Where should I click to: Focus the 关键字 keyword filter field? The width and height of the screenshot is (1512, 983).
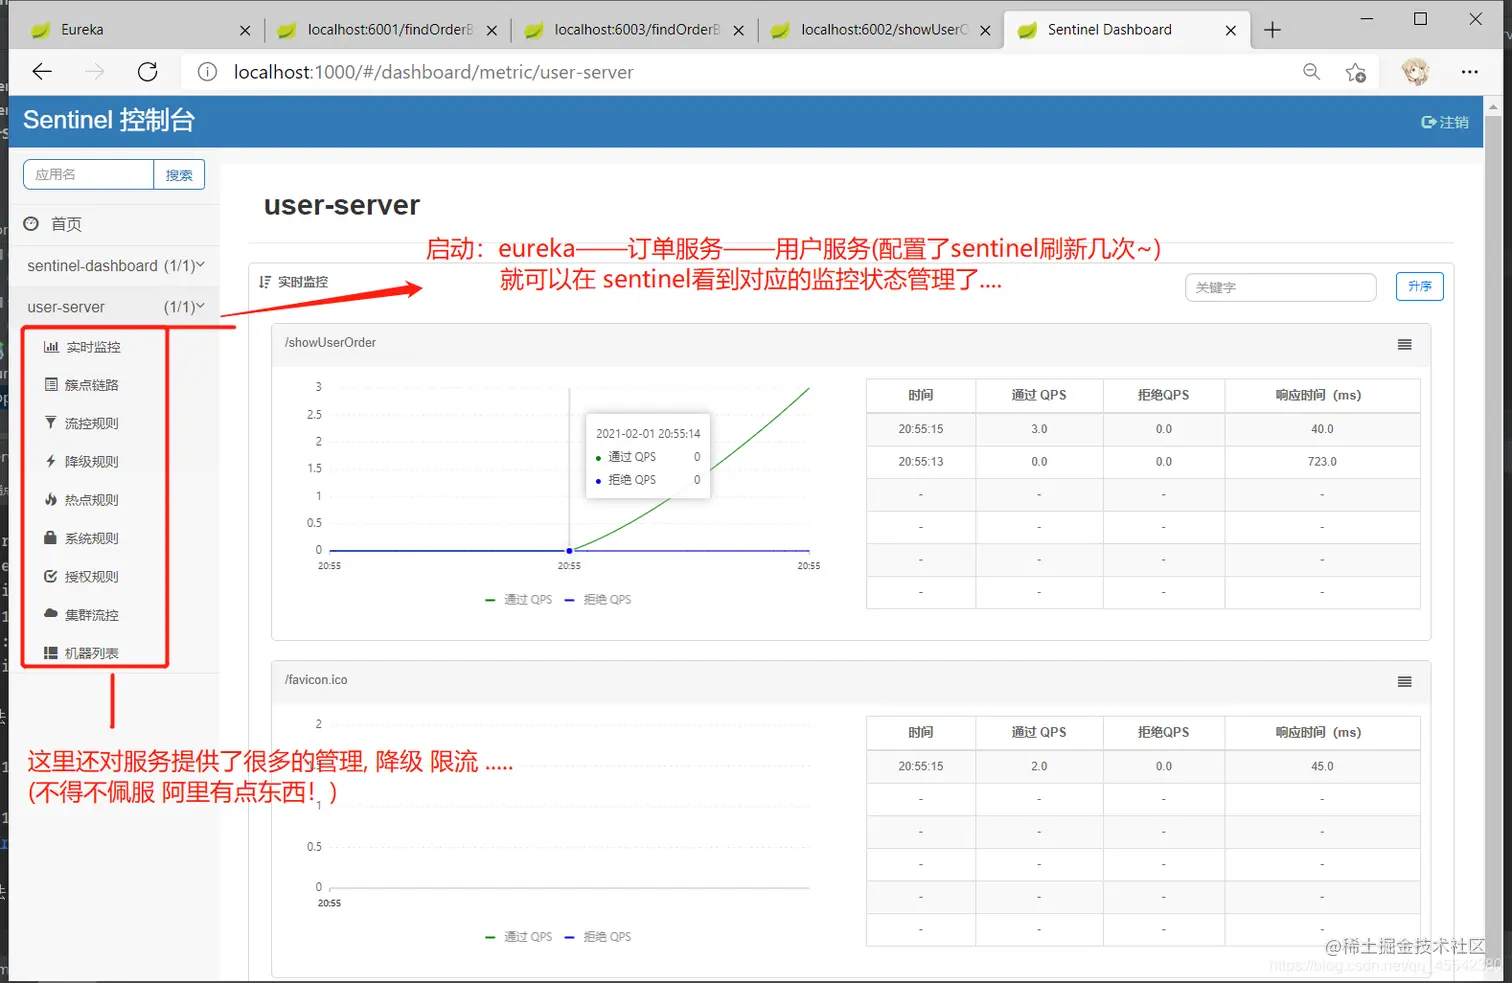(1280, 287)
